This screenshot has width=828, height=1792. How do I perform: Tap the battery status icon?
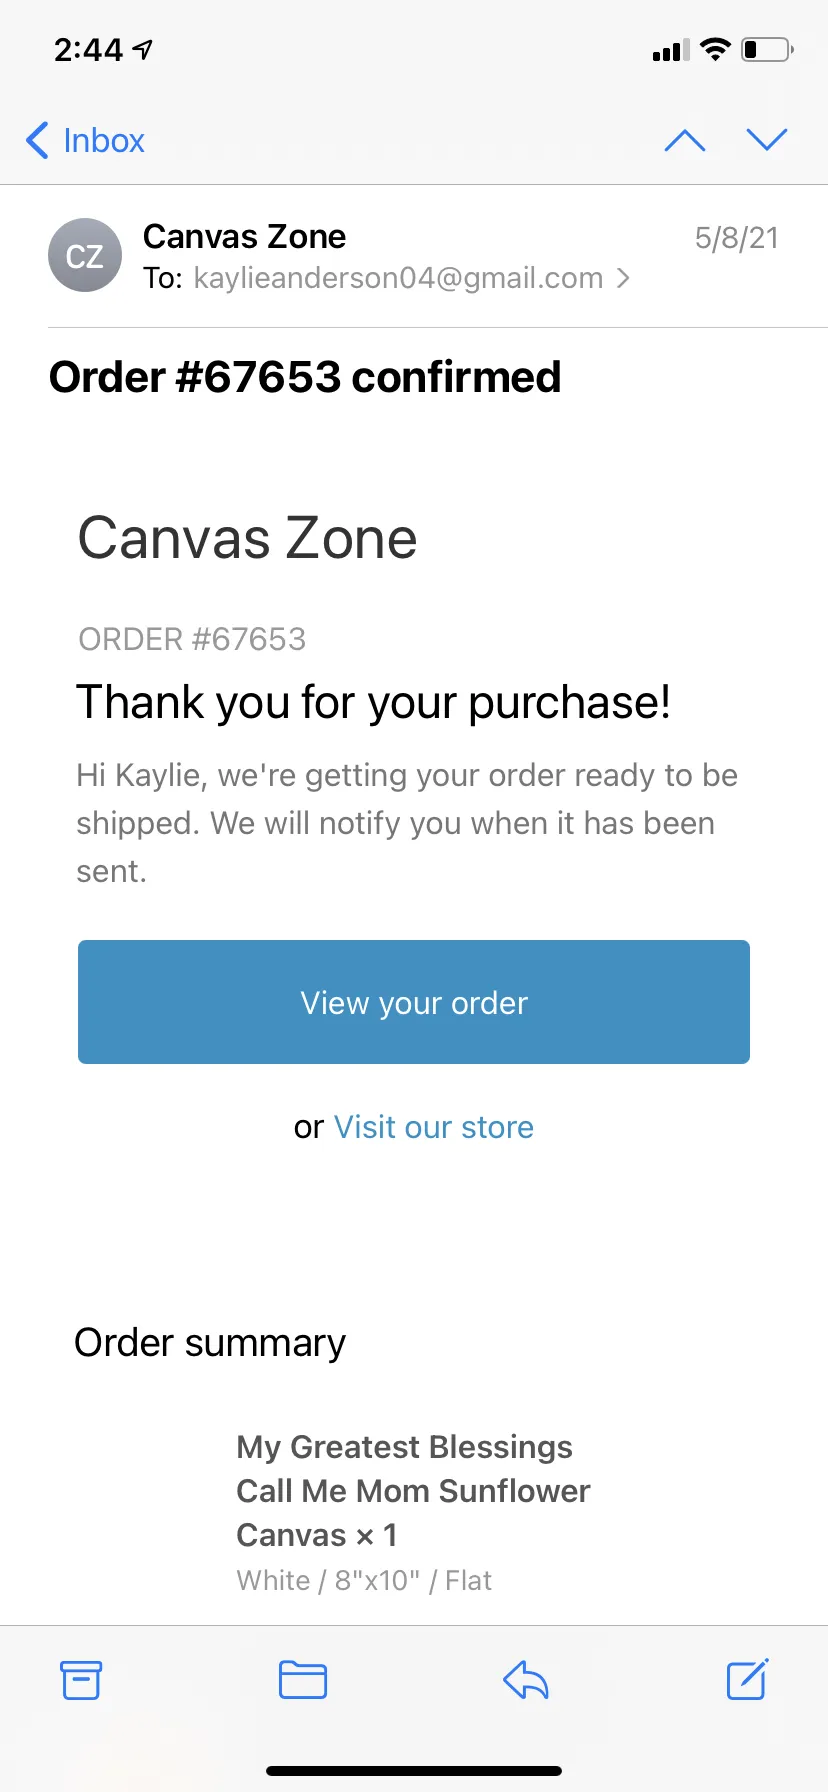pyautogui.click(x=767, y=49)
